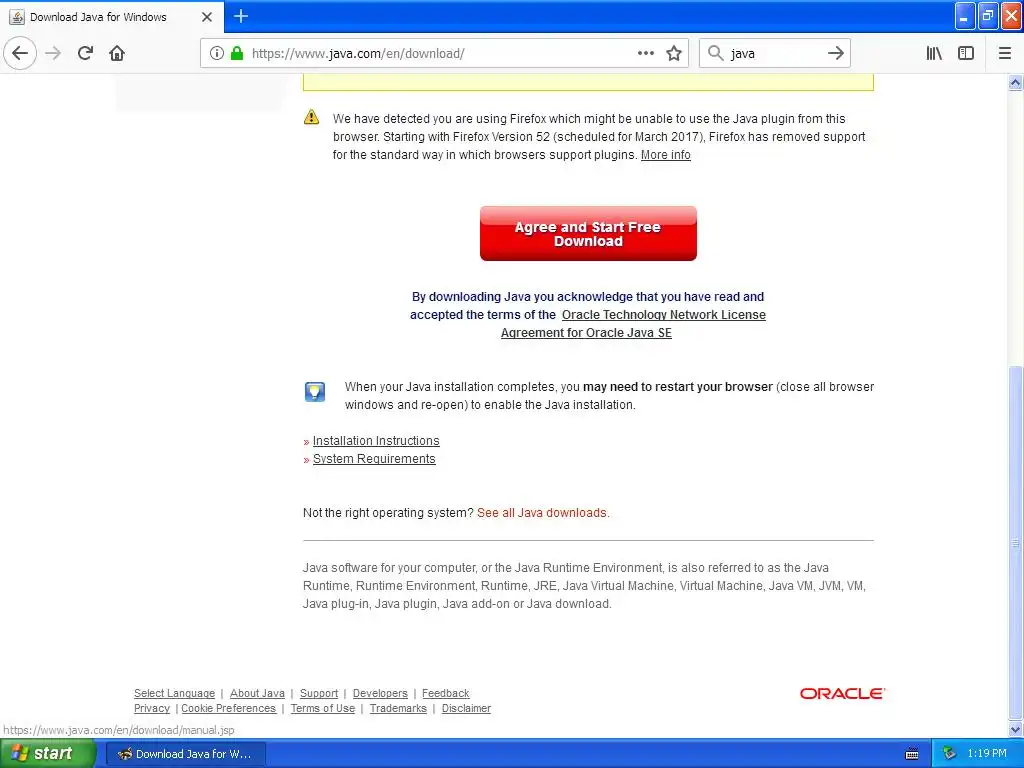Viewport: 1024px width, 768px height.
Task: Toggle the sidebar view
Action: [x=966, y=54]
